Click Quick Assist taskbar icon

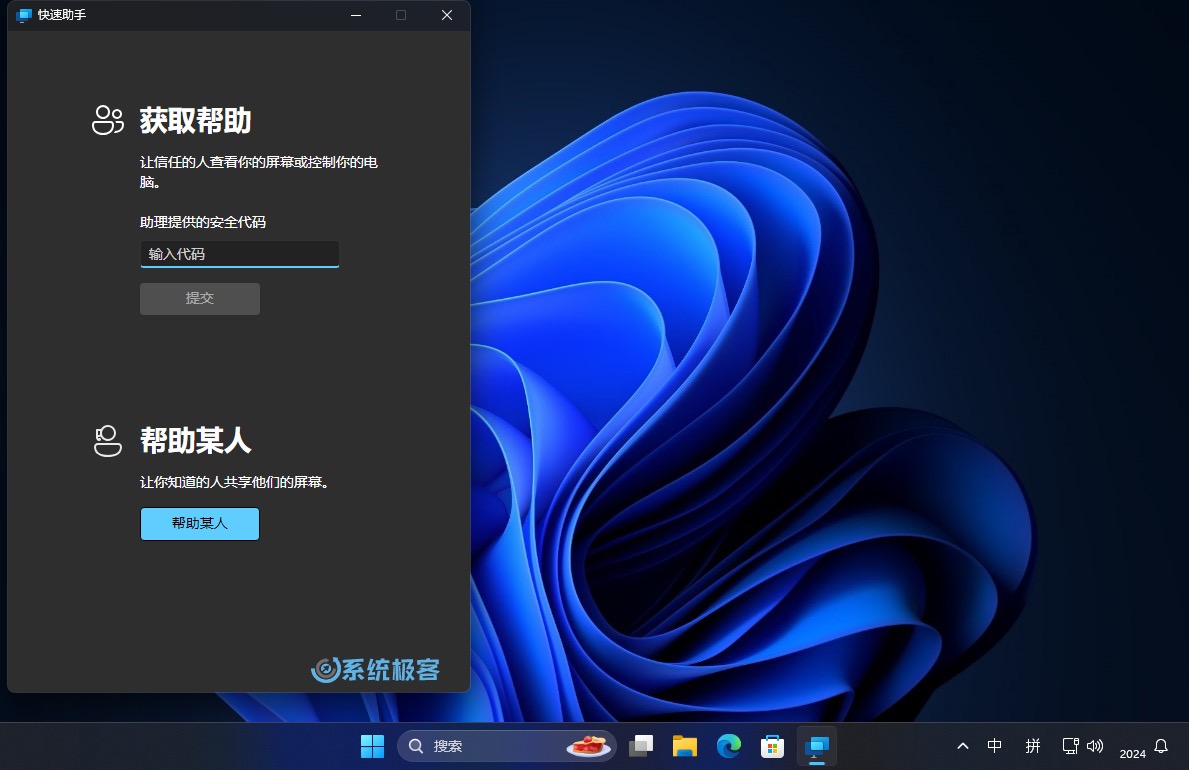coord(817,746)
